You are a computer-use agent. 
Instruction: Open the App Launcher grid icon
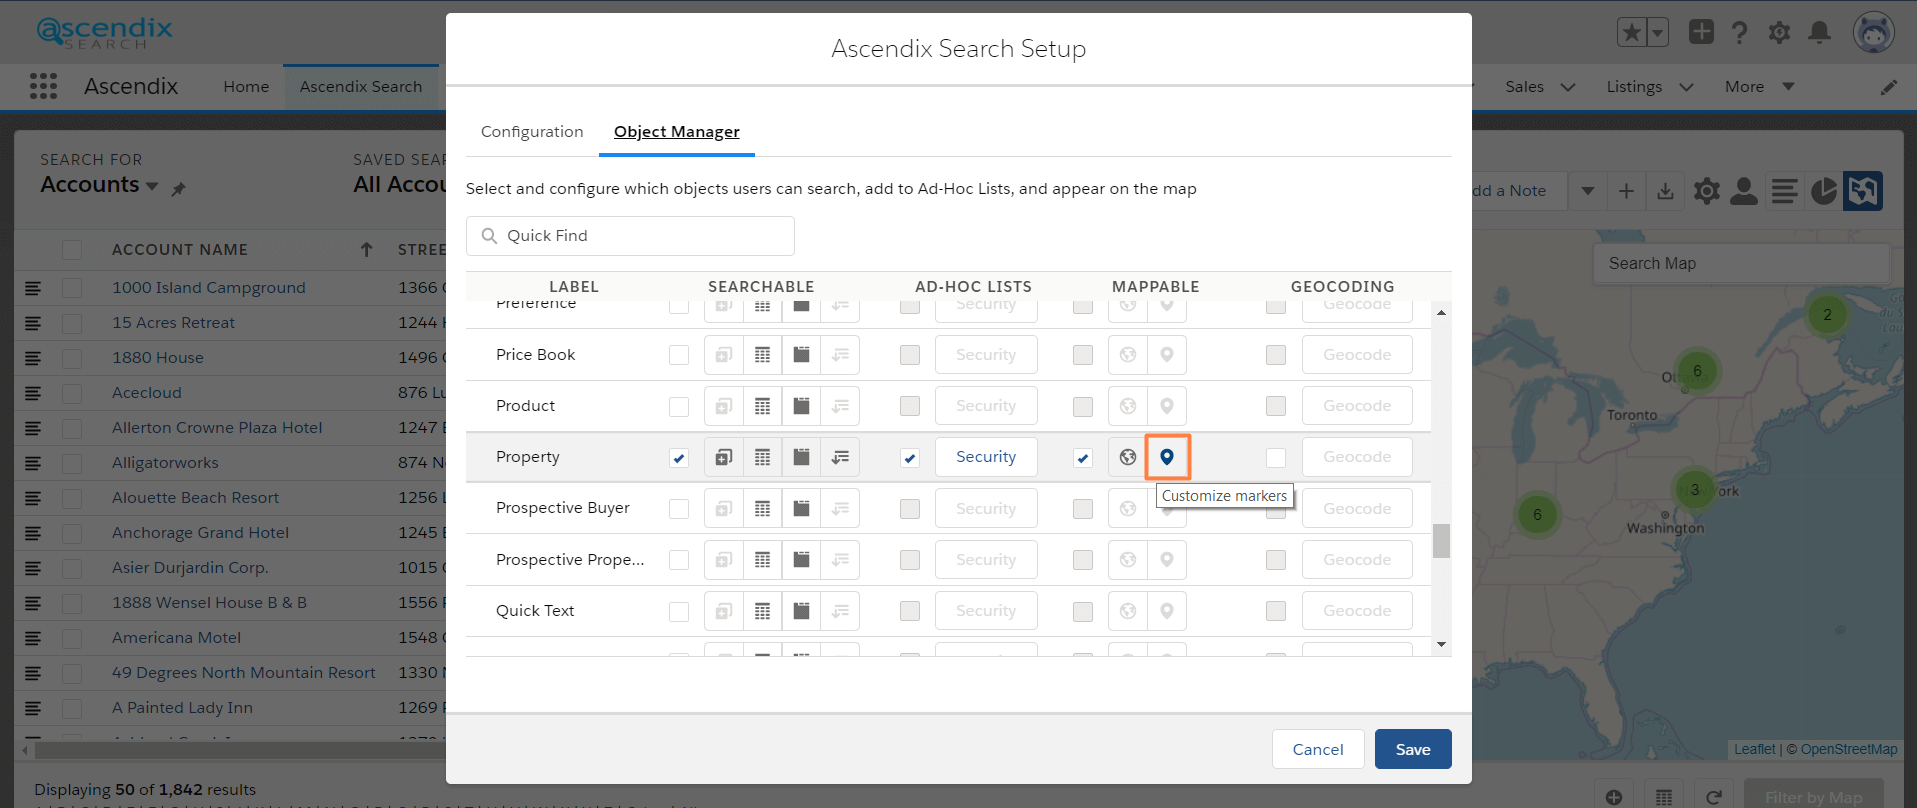click(x=43, y=86)
